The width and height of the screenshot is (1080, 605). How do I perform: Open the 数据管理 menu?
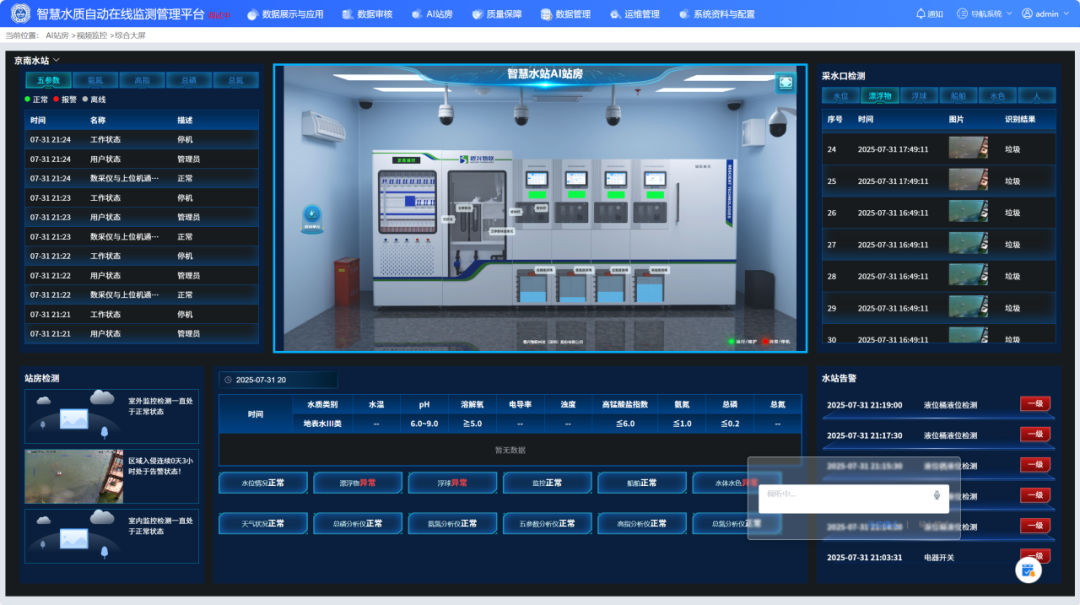pyautogui.click(x=566, y=14)
